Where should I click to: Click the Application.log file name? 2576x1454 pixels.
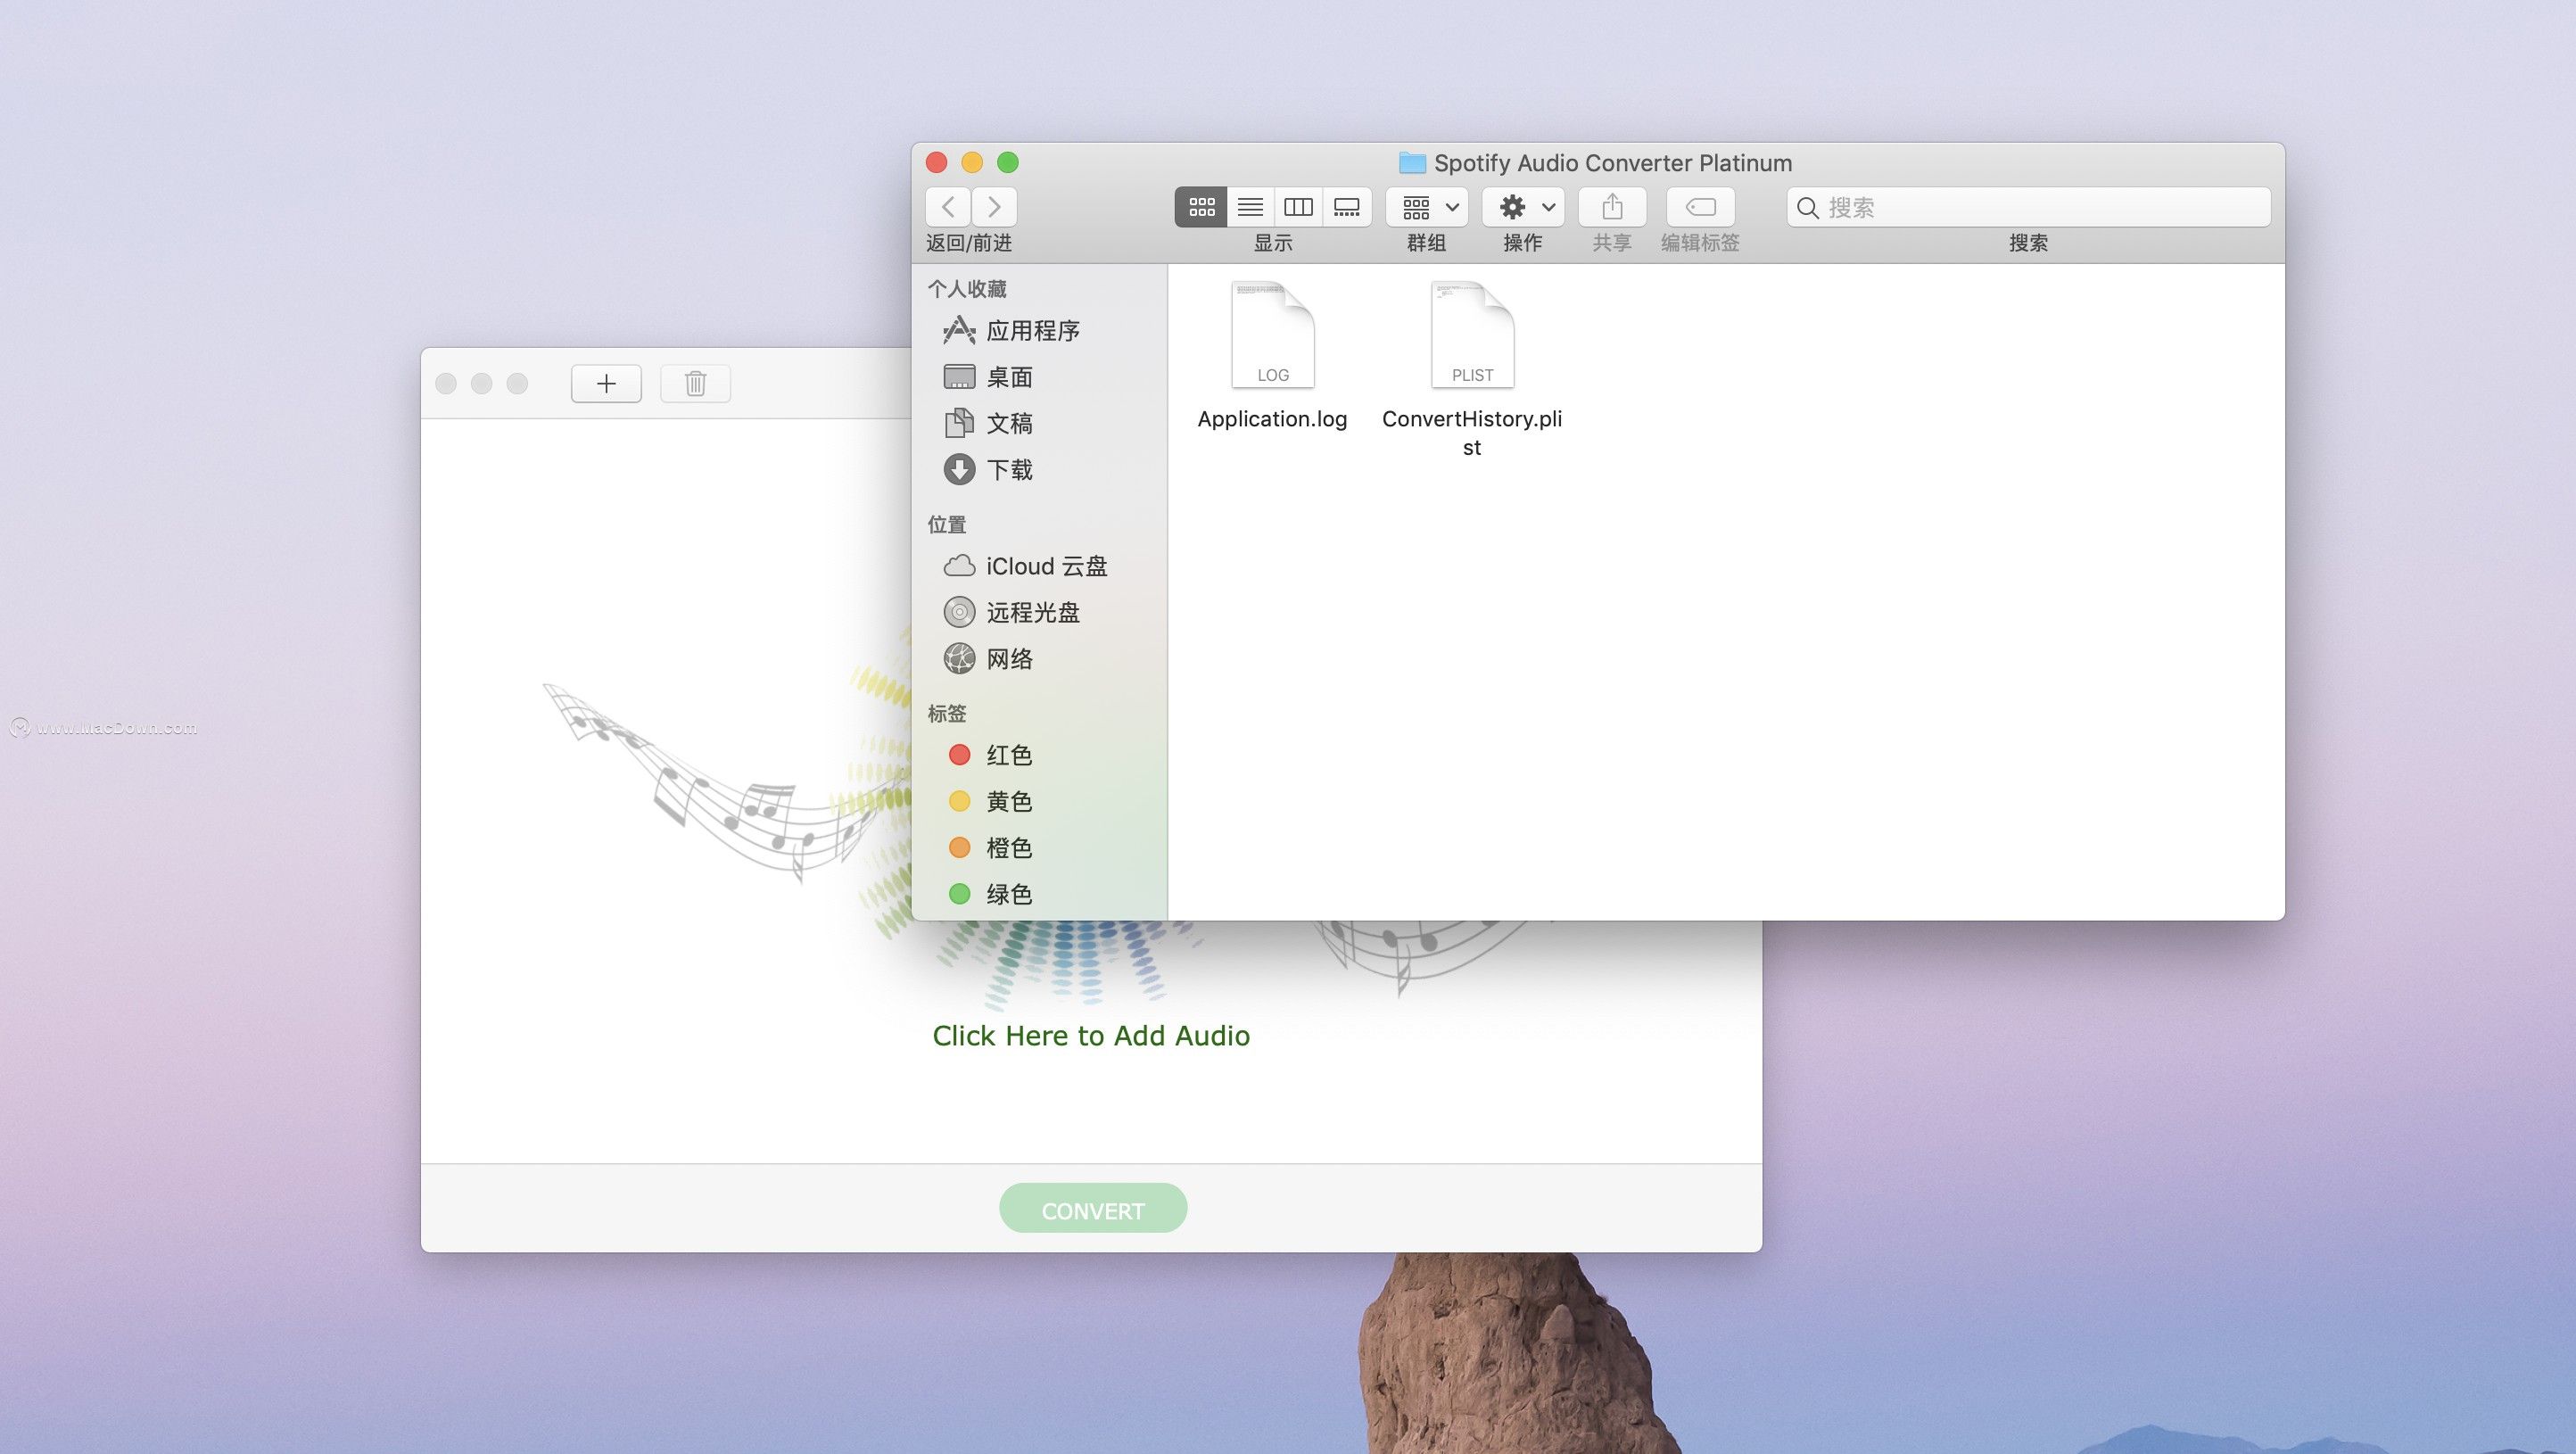1272,419
